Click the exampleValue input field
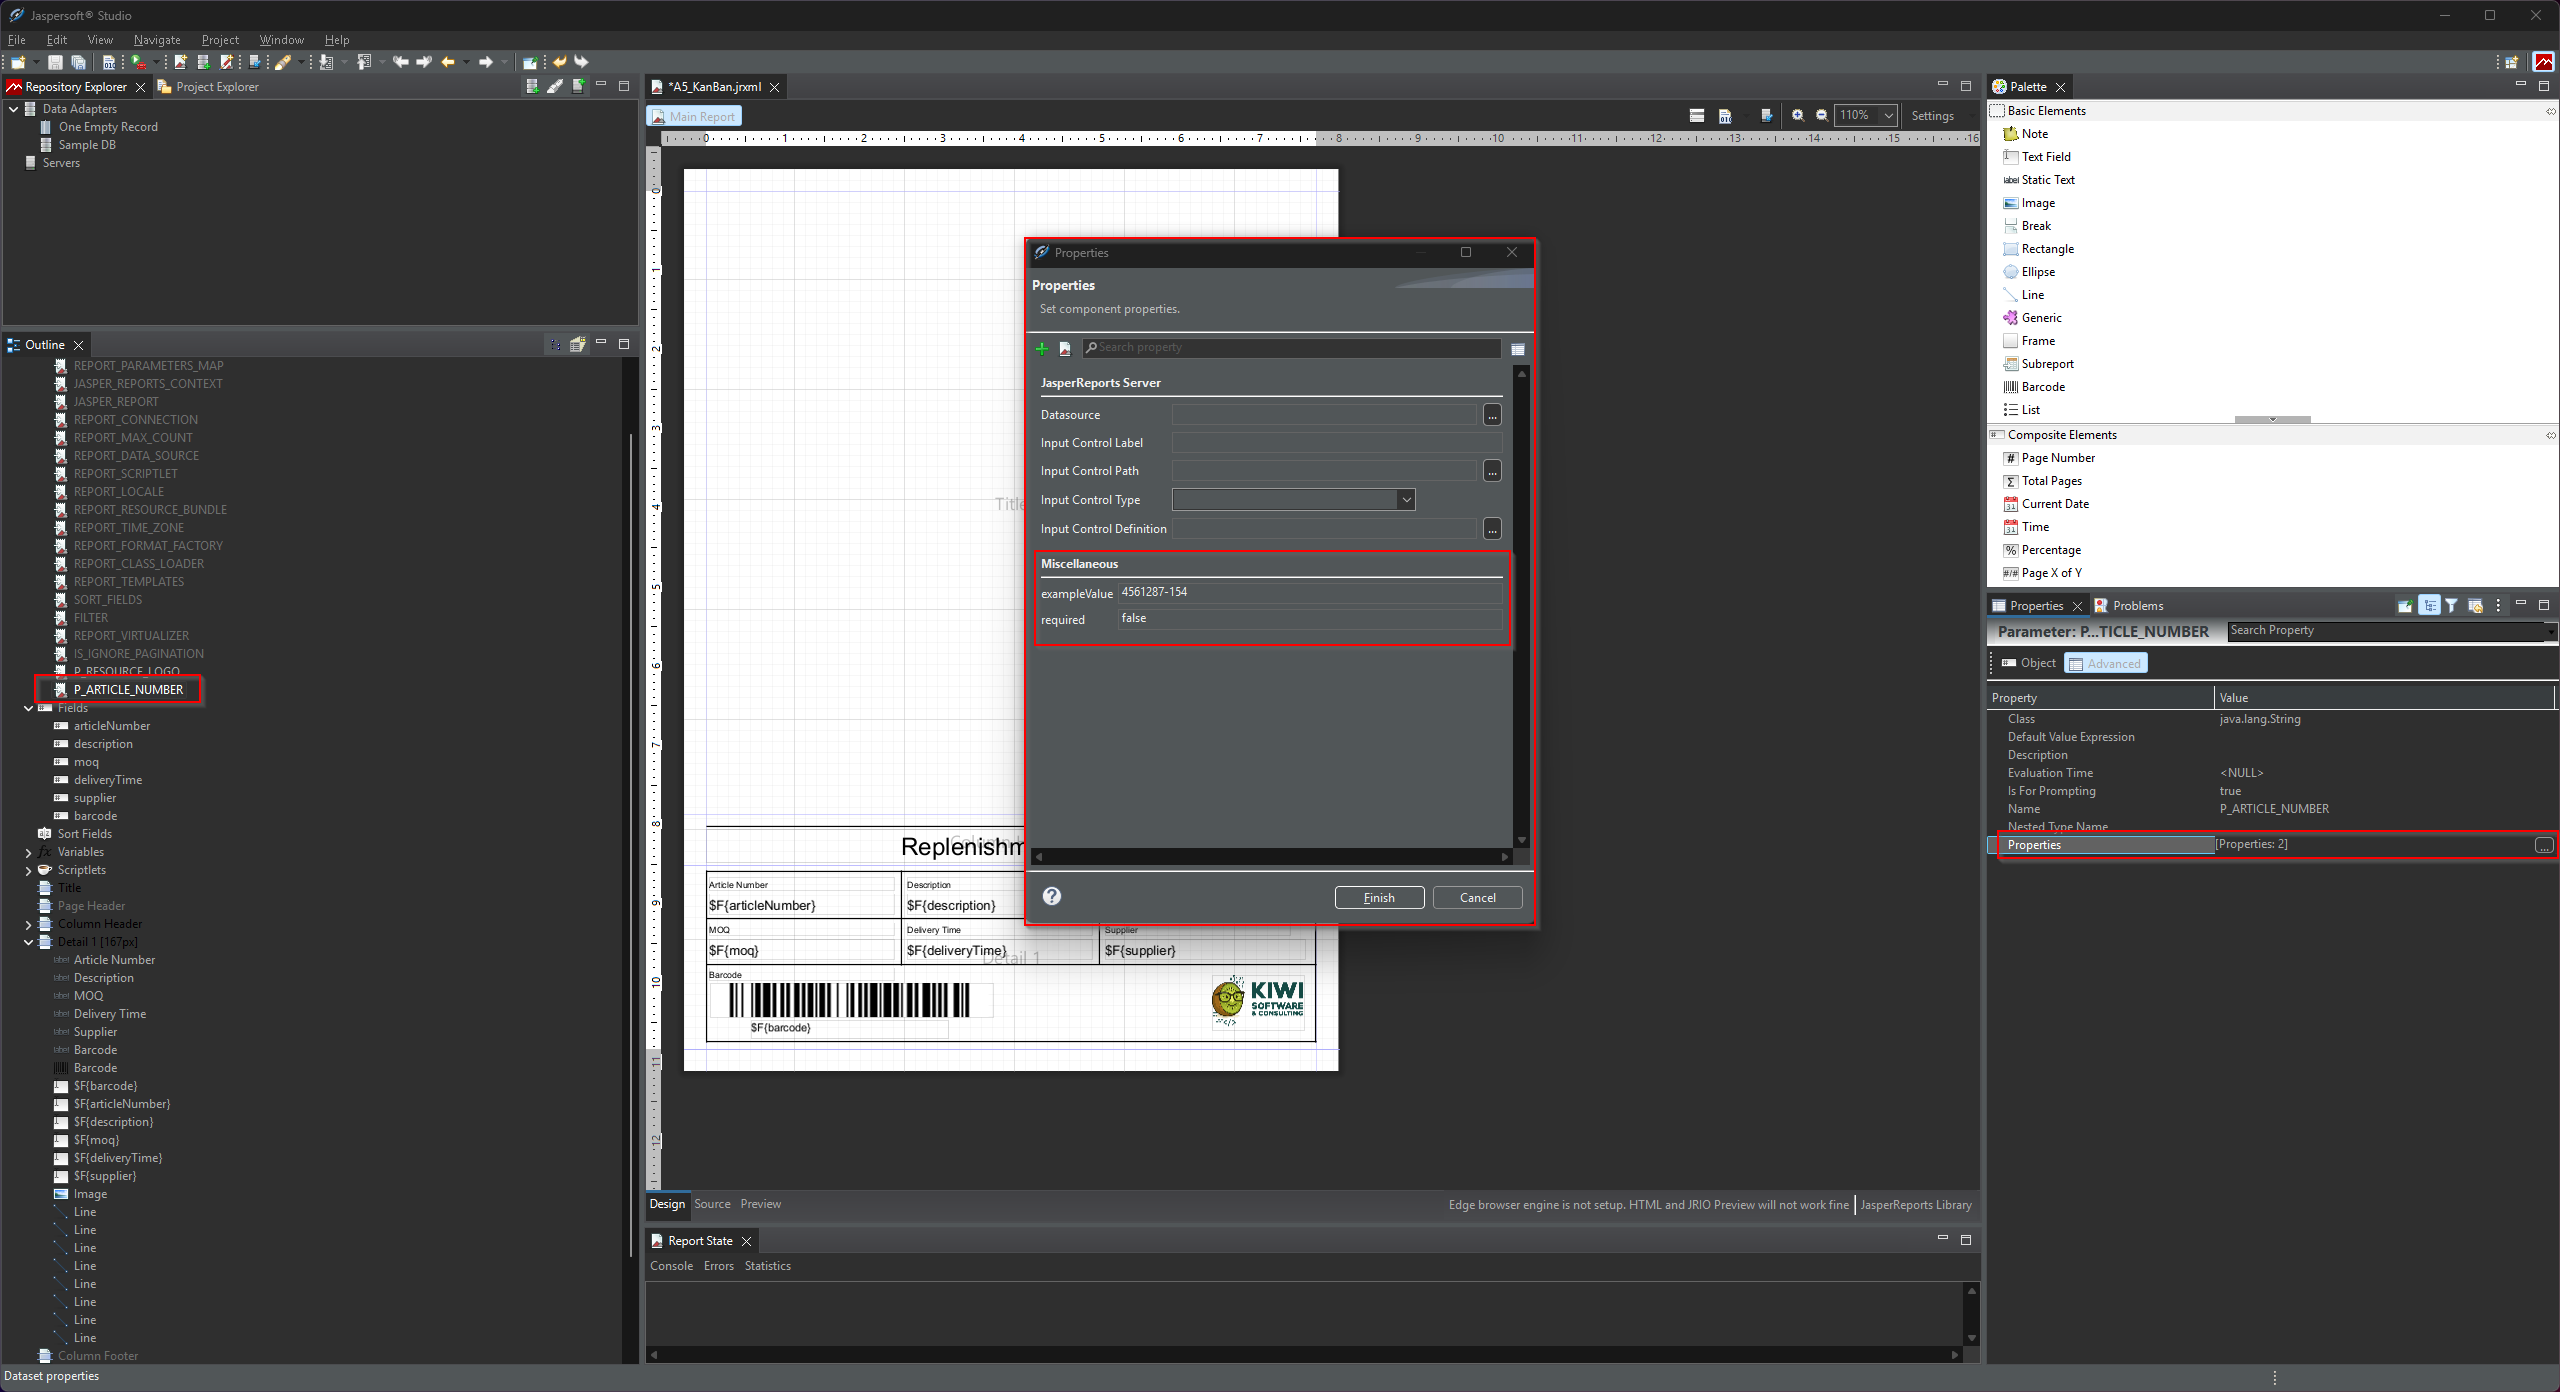This screenshot has width=2560, height=1392. tap(1309, 592)
